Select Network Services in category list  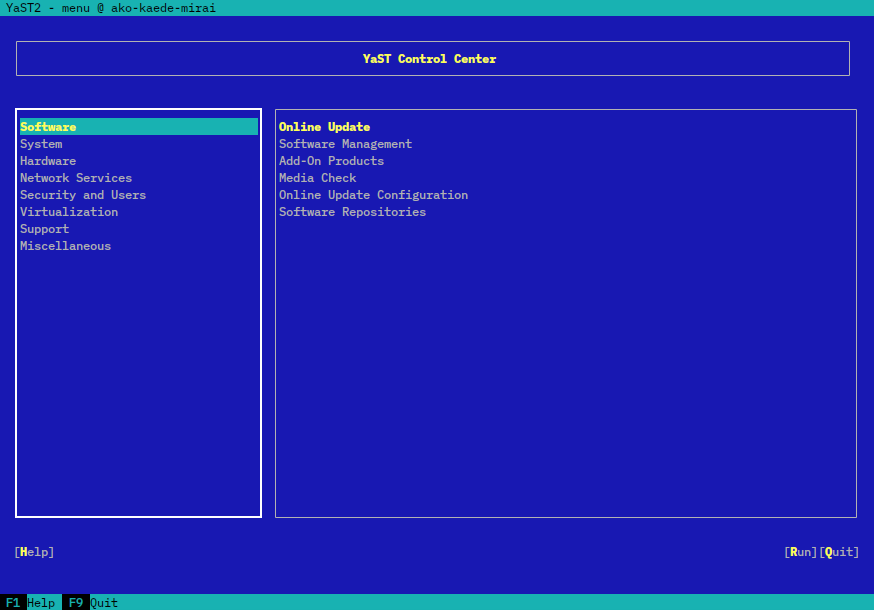coord(76,178)
